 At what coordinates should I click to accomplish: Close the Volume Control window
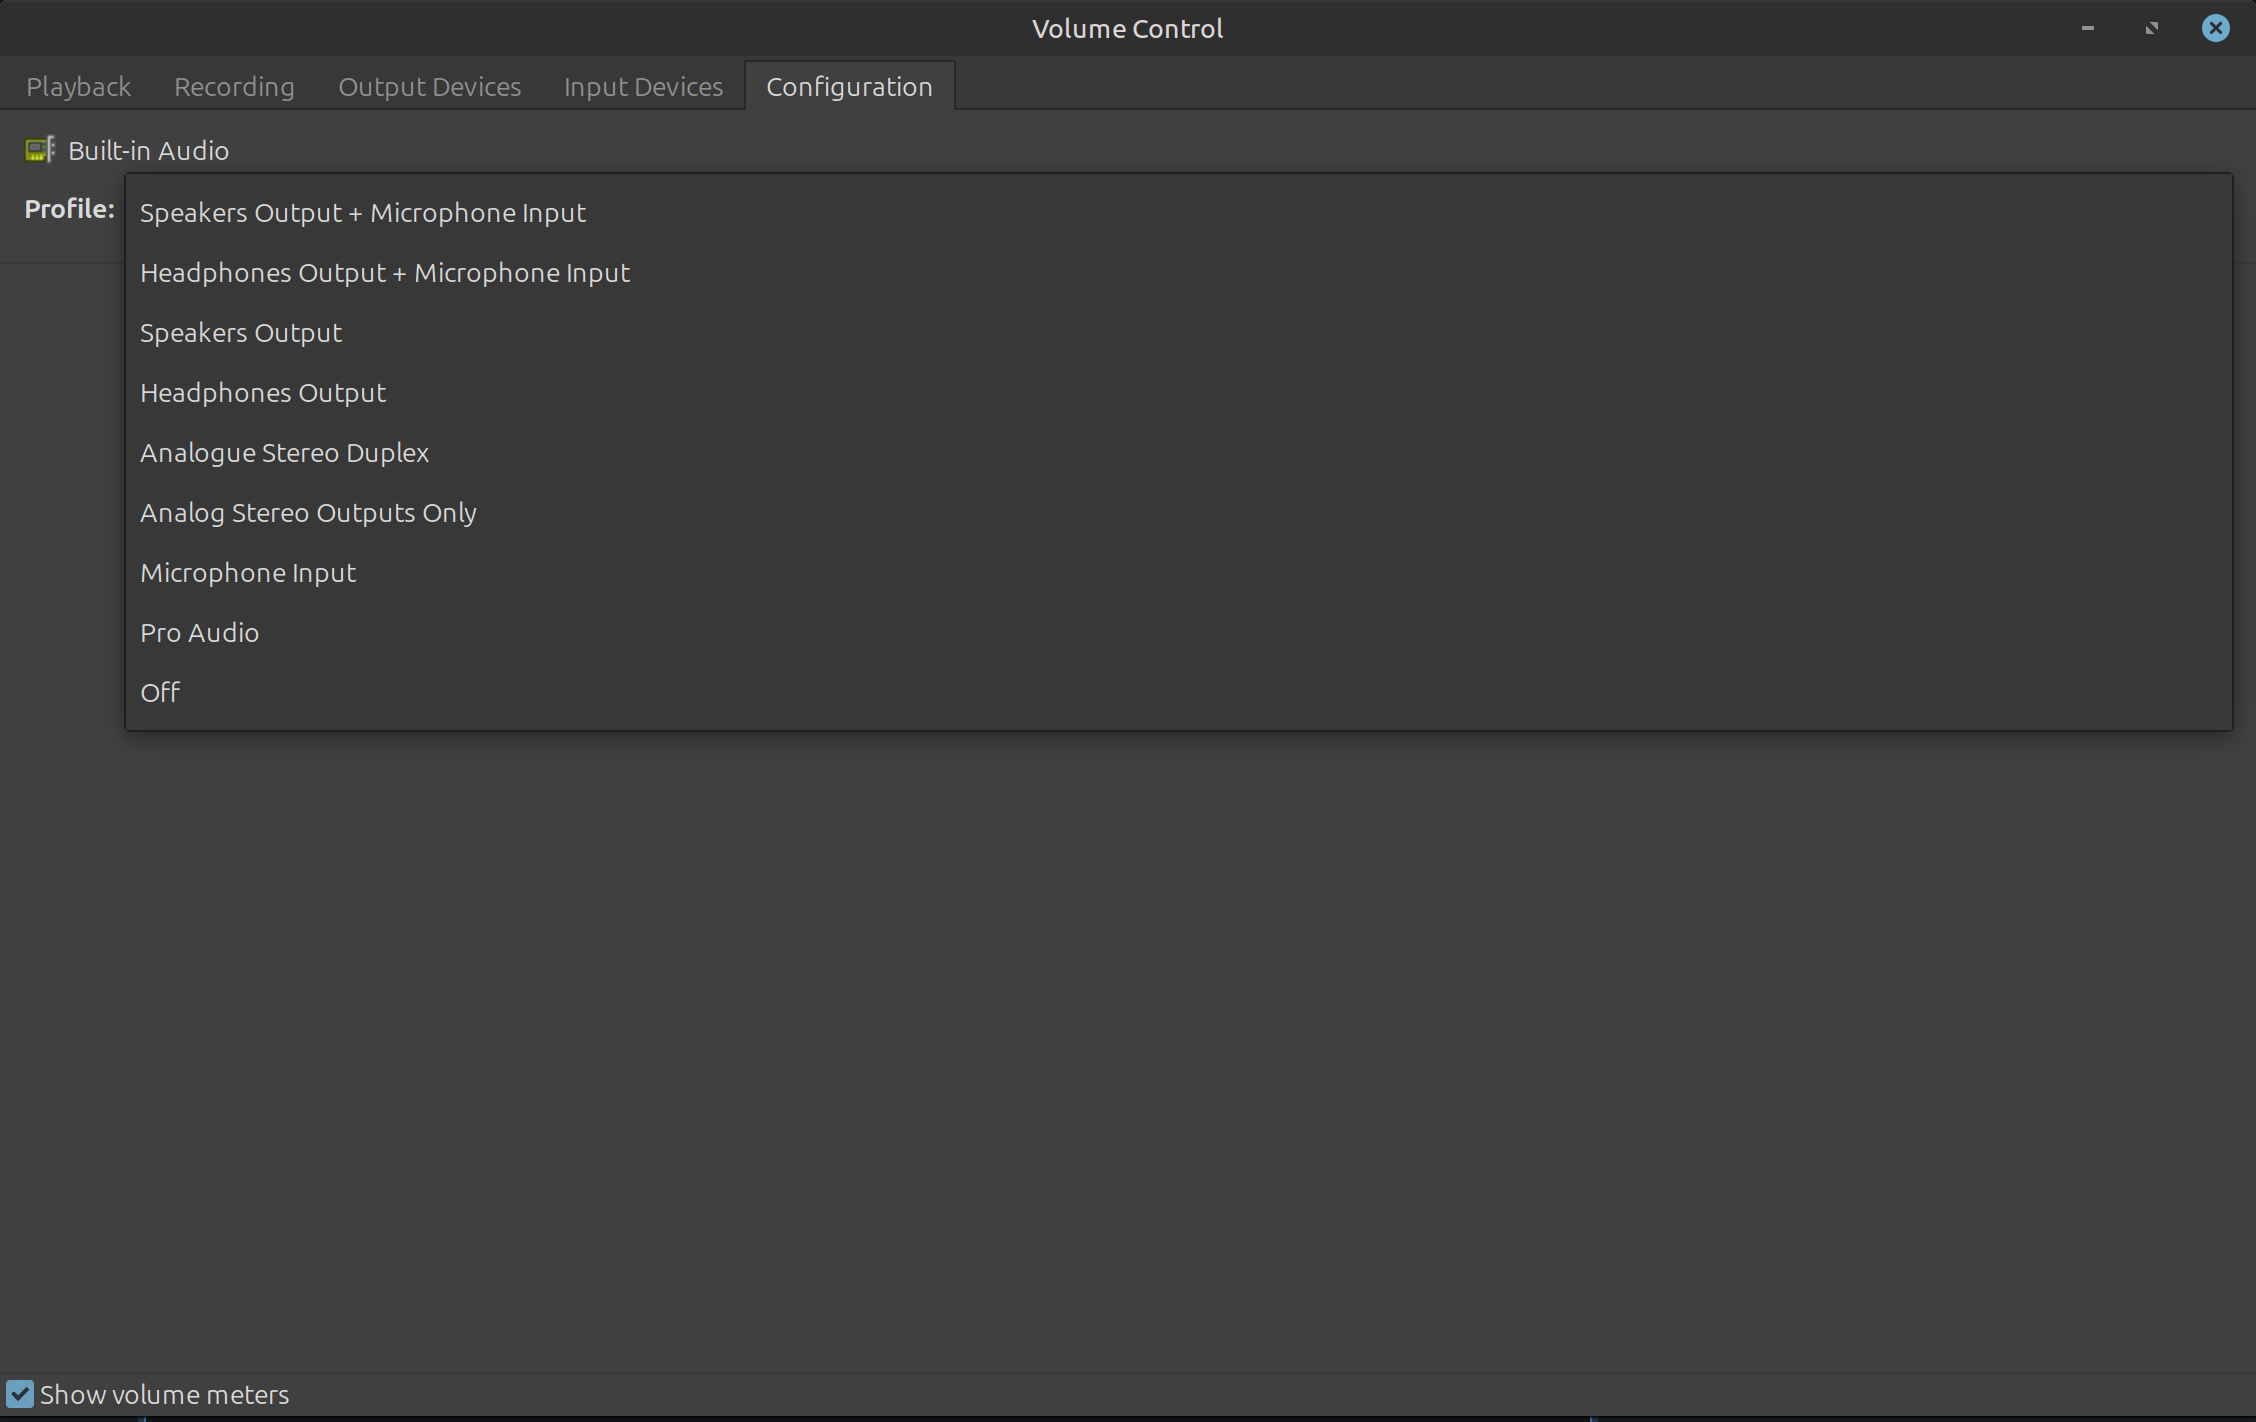coord(2215,28)
